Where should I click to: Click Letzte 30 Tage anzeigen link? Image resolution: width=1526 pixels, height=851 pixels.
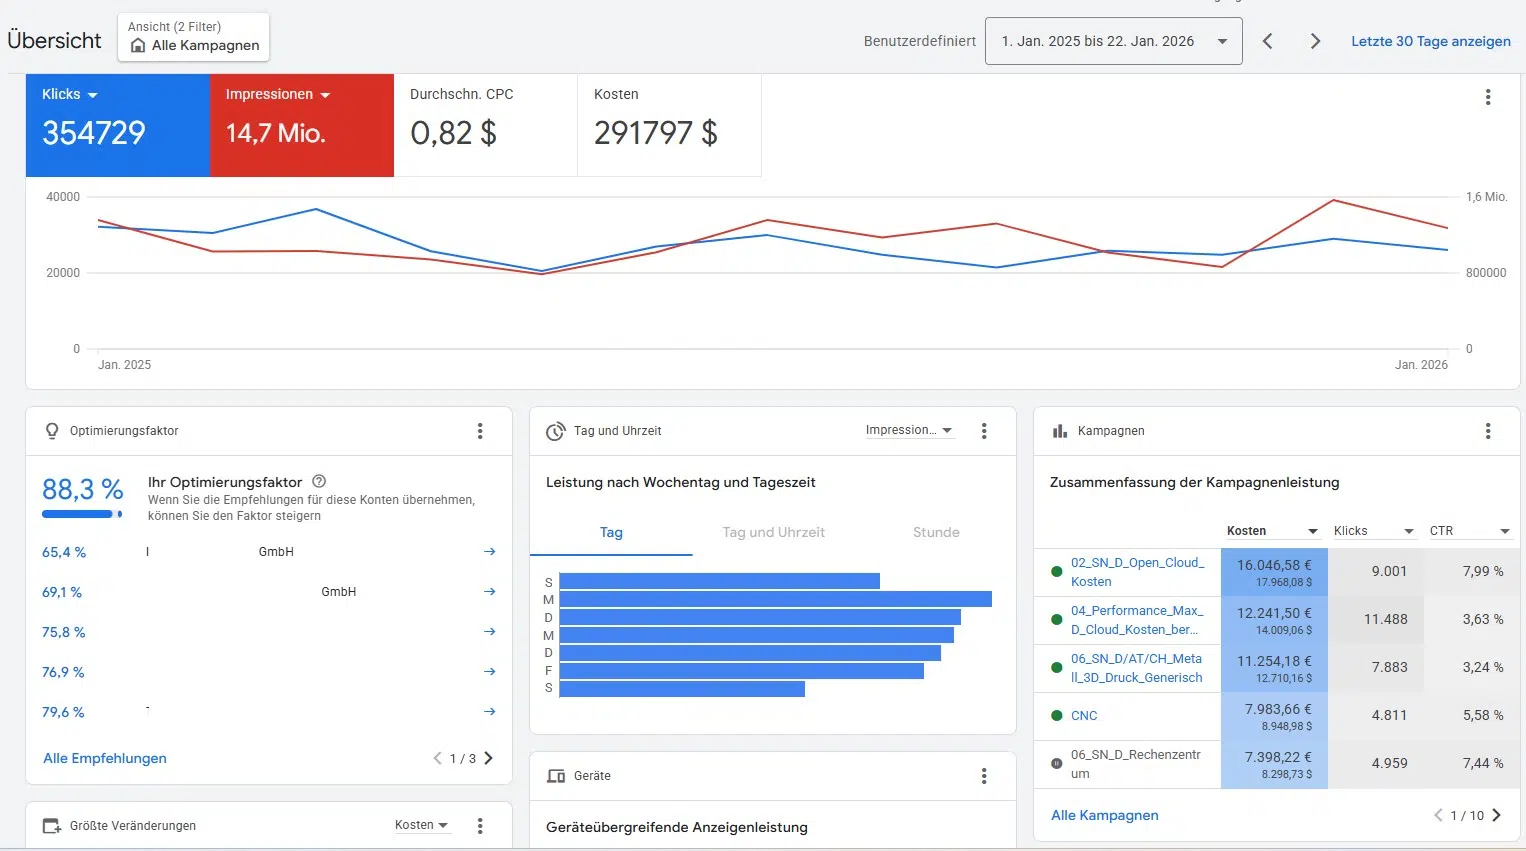pos(1430,41)
